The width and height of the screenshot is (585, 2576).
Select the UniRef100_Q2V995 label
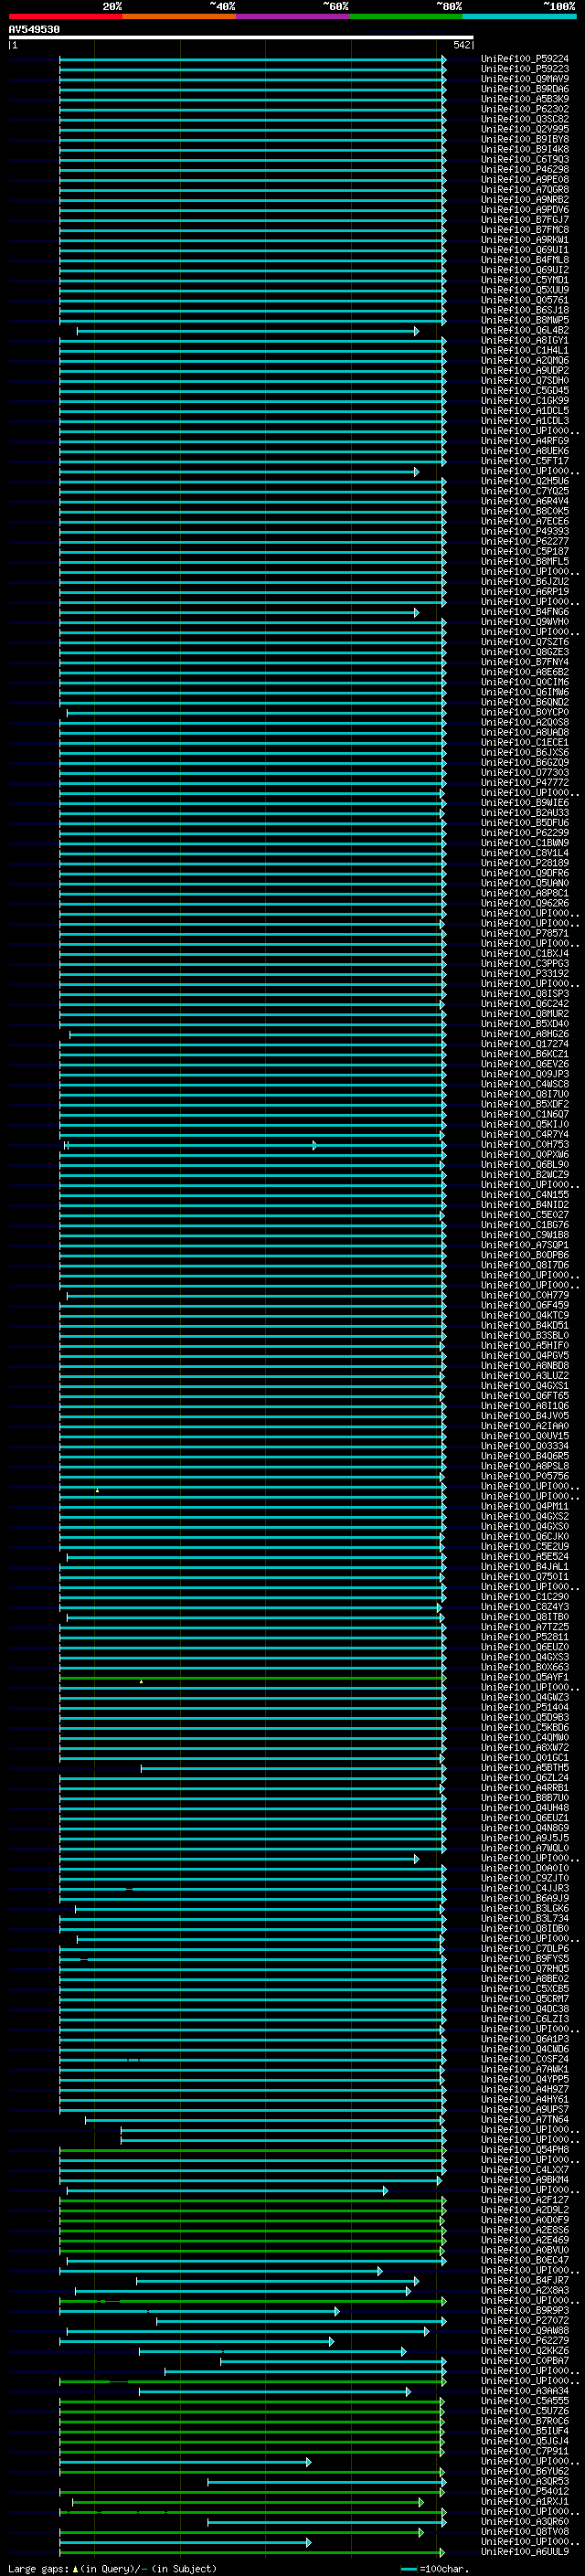coord(525,129)
